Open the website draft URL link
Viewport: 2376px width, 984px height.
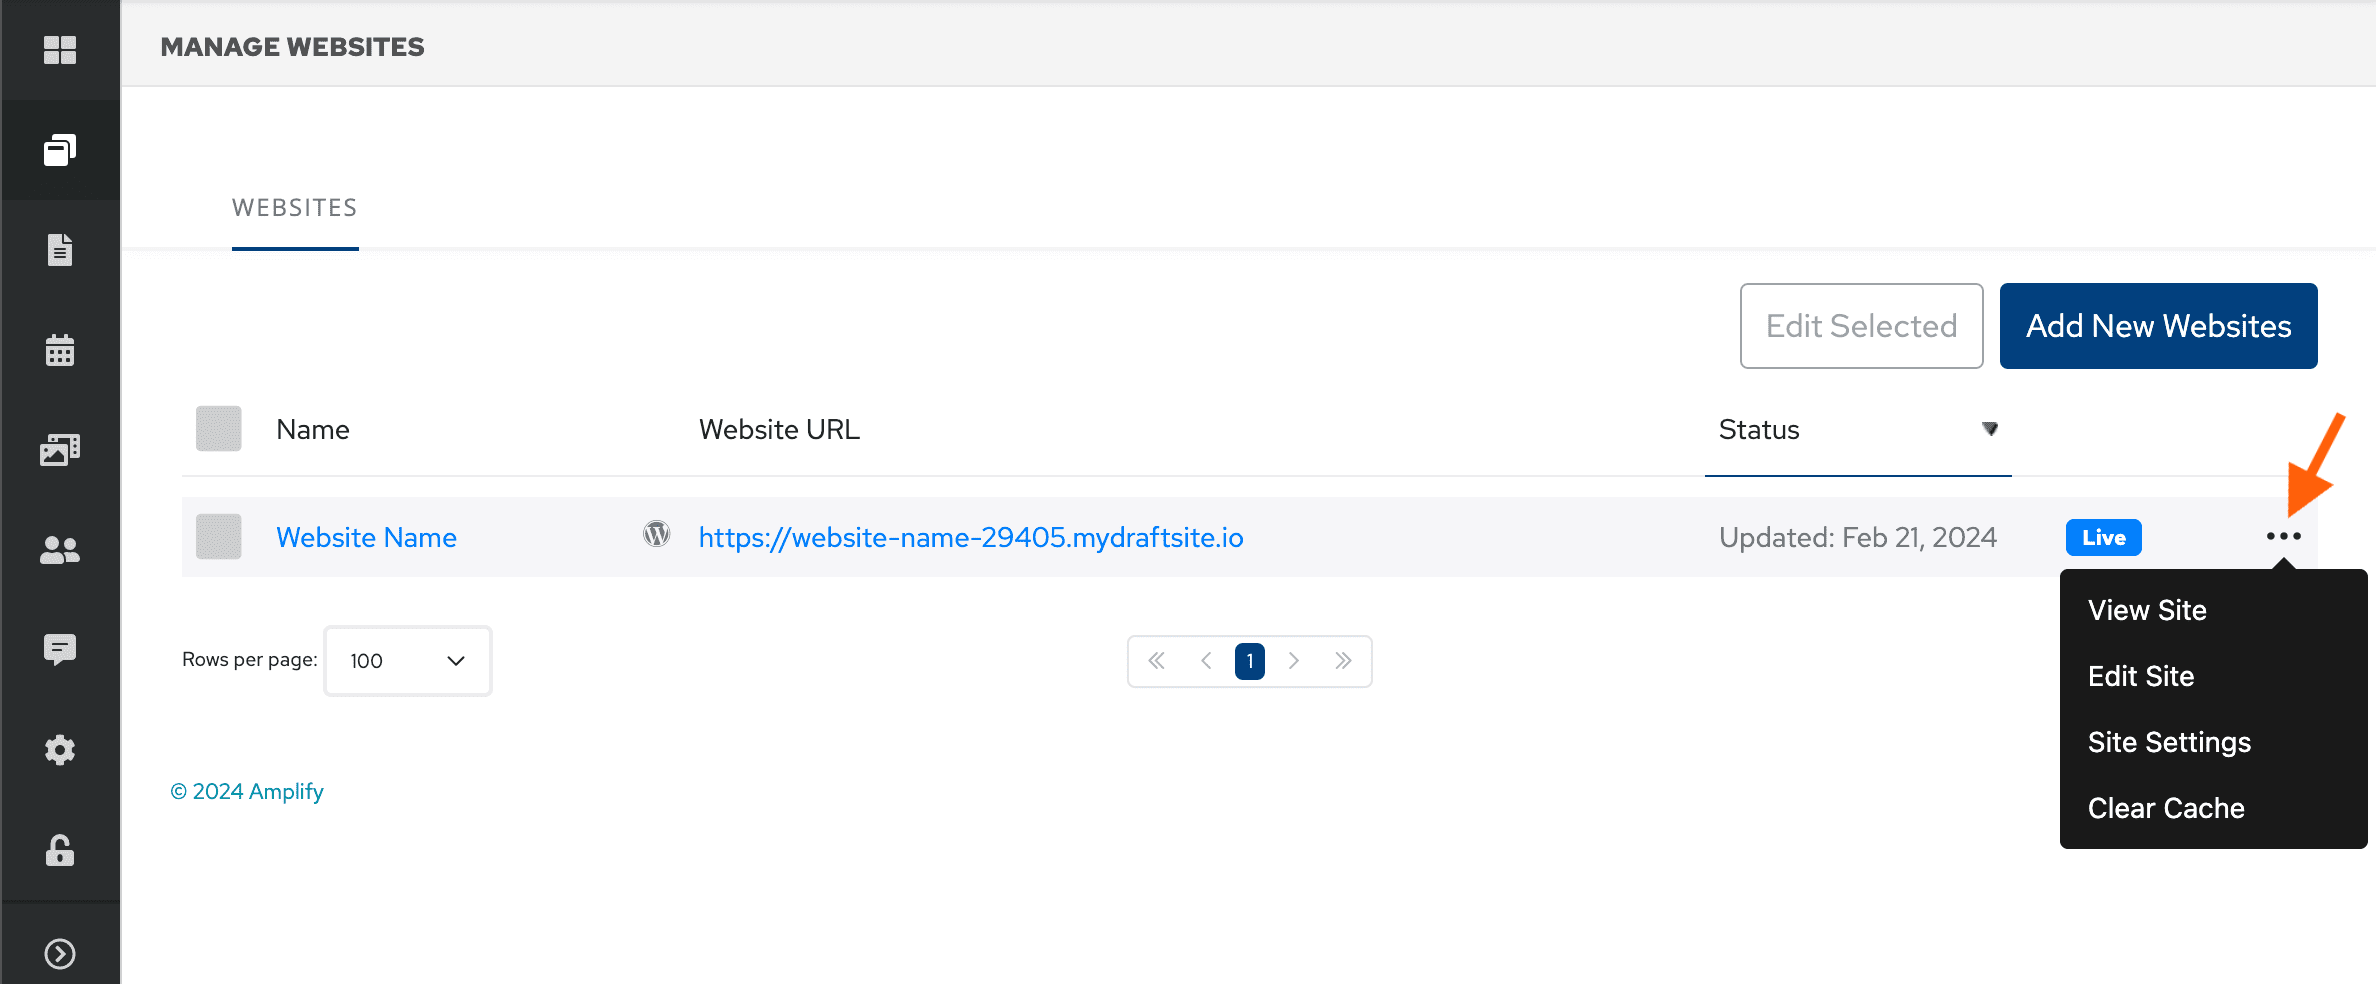970,537
